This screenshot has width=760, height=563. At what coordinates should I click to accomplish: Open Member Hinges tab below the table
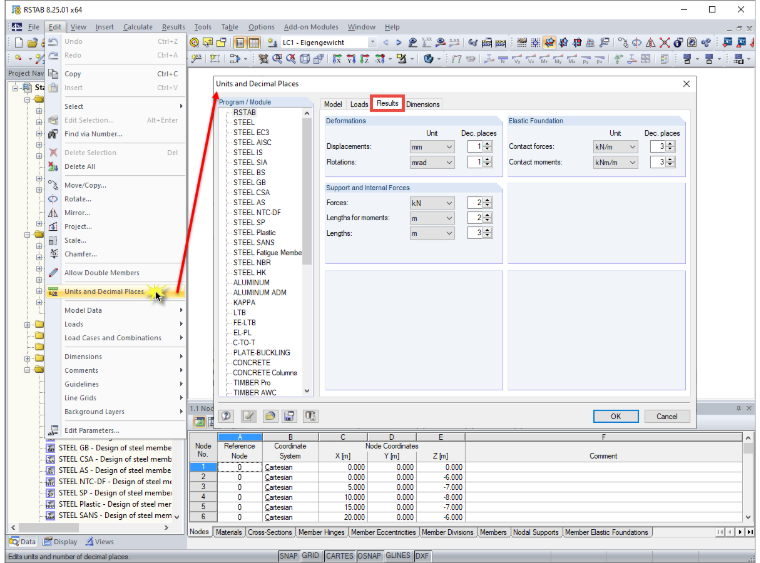coord(321,532)
